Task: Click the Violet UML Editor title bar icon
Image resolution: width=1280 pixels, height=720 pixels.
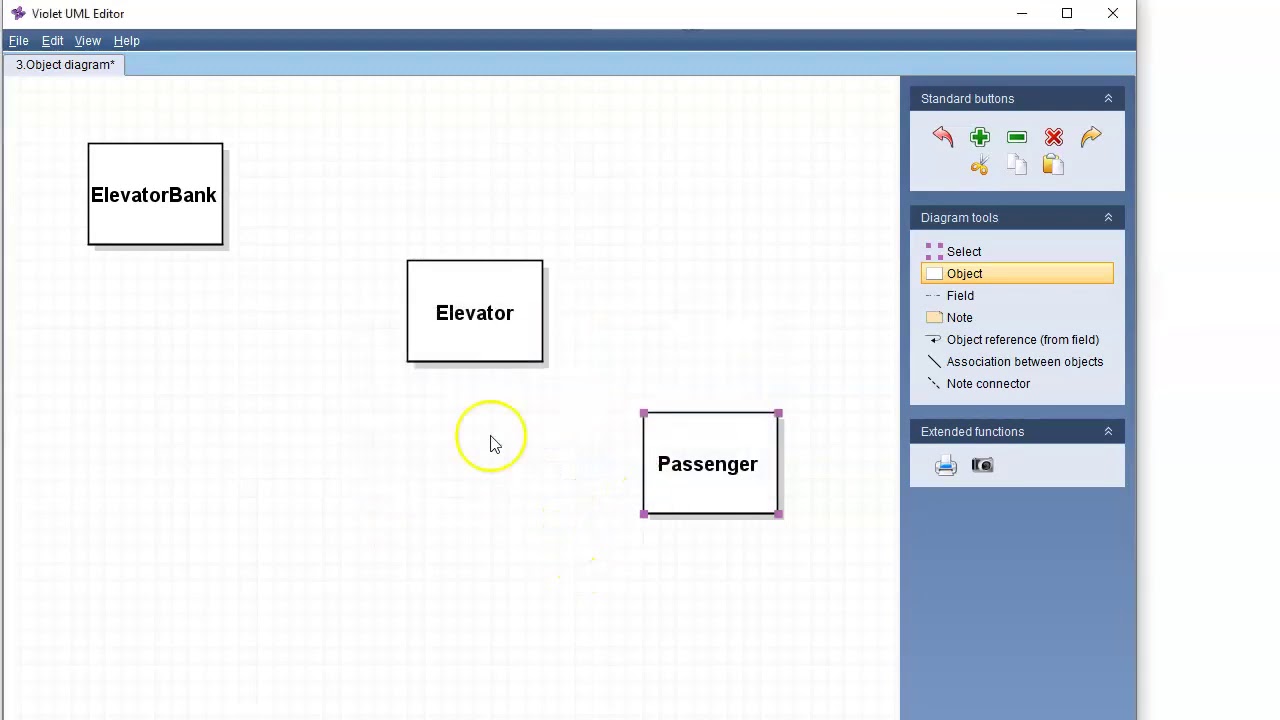Action: [18, 13]
